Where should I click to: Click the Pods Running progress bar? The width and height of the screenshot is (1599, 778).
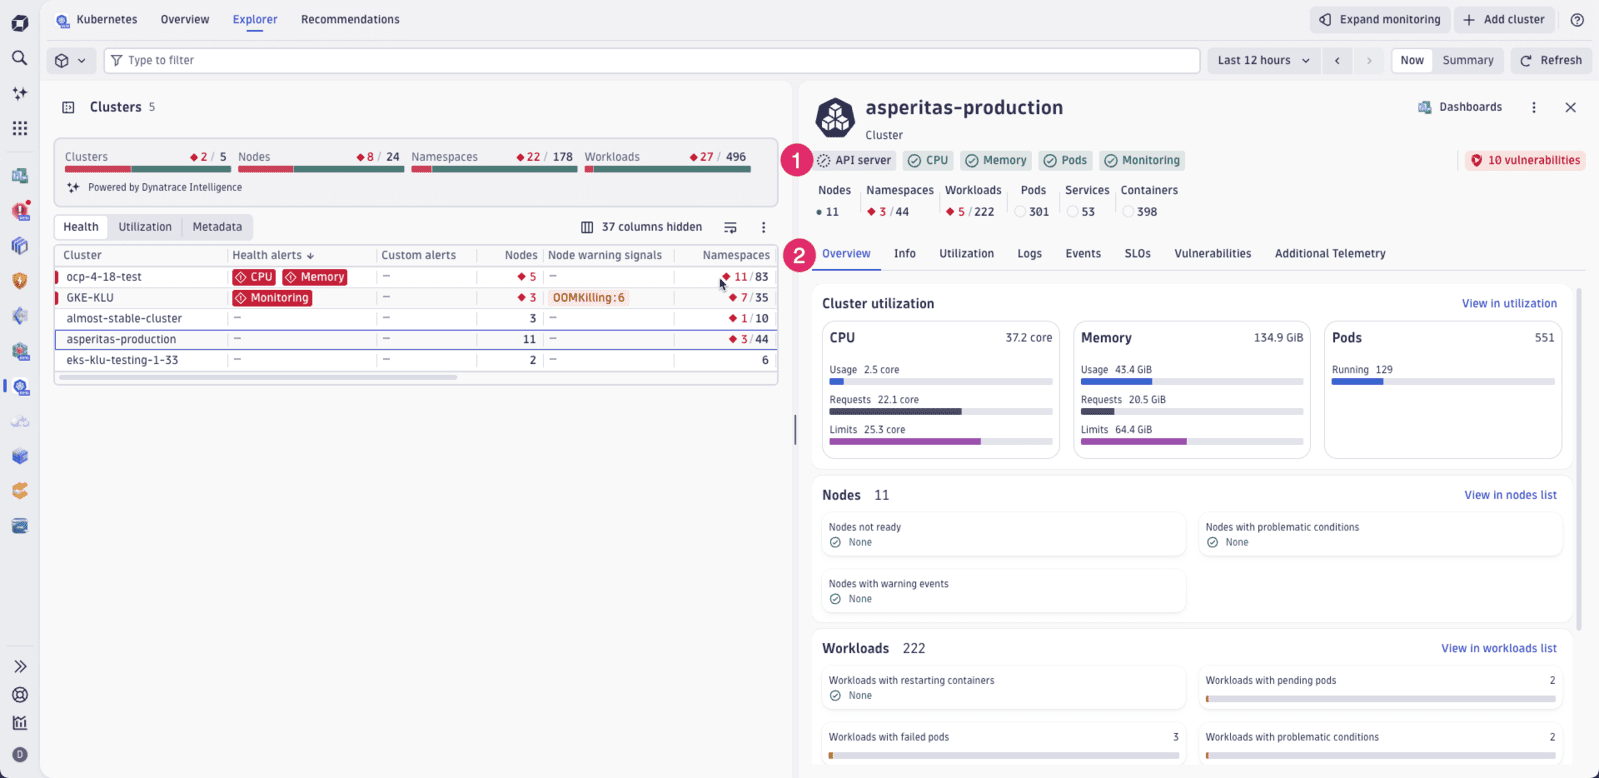[1443, 381]
